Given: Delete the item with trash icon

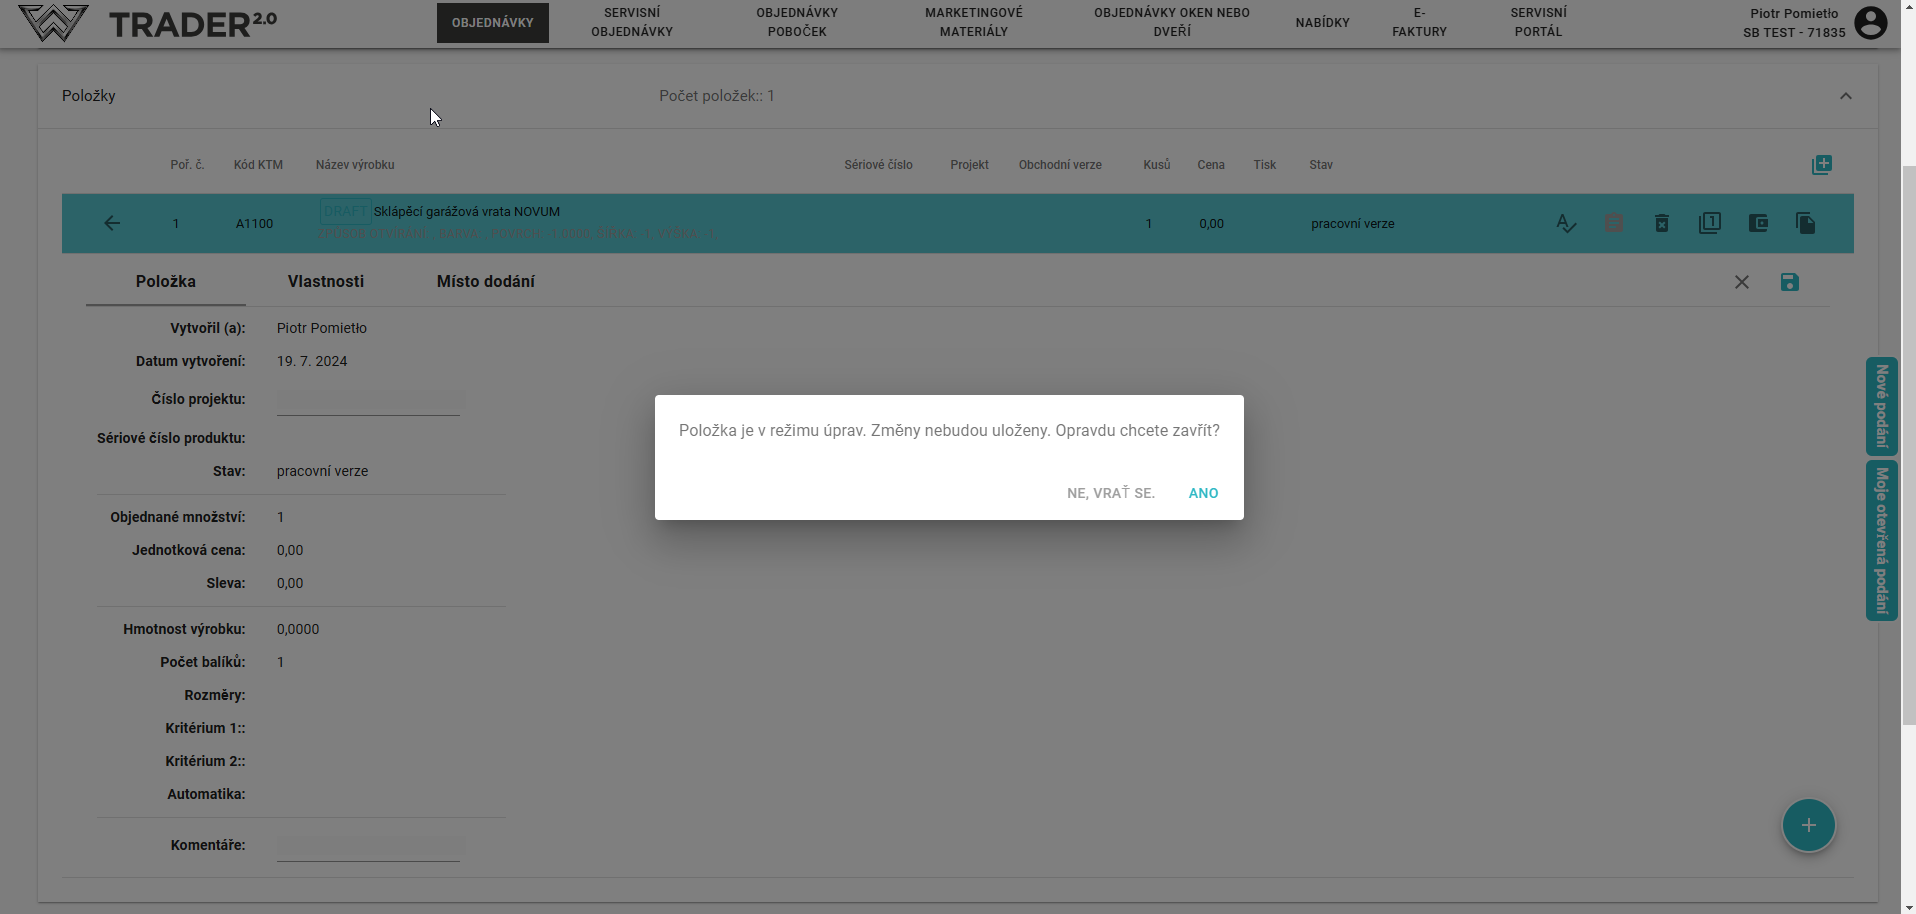Looking at the screenshot, I should pyautogui.click(x=1661, y=223).
